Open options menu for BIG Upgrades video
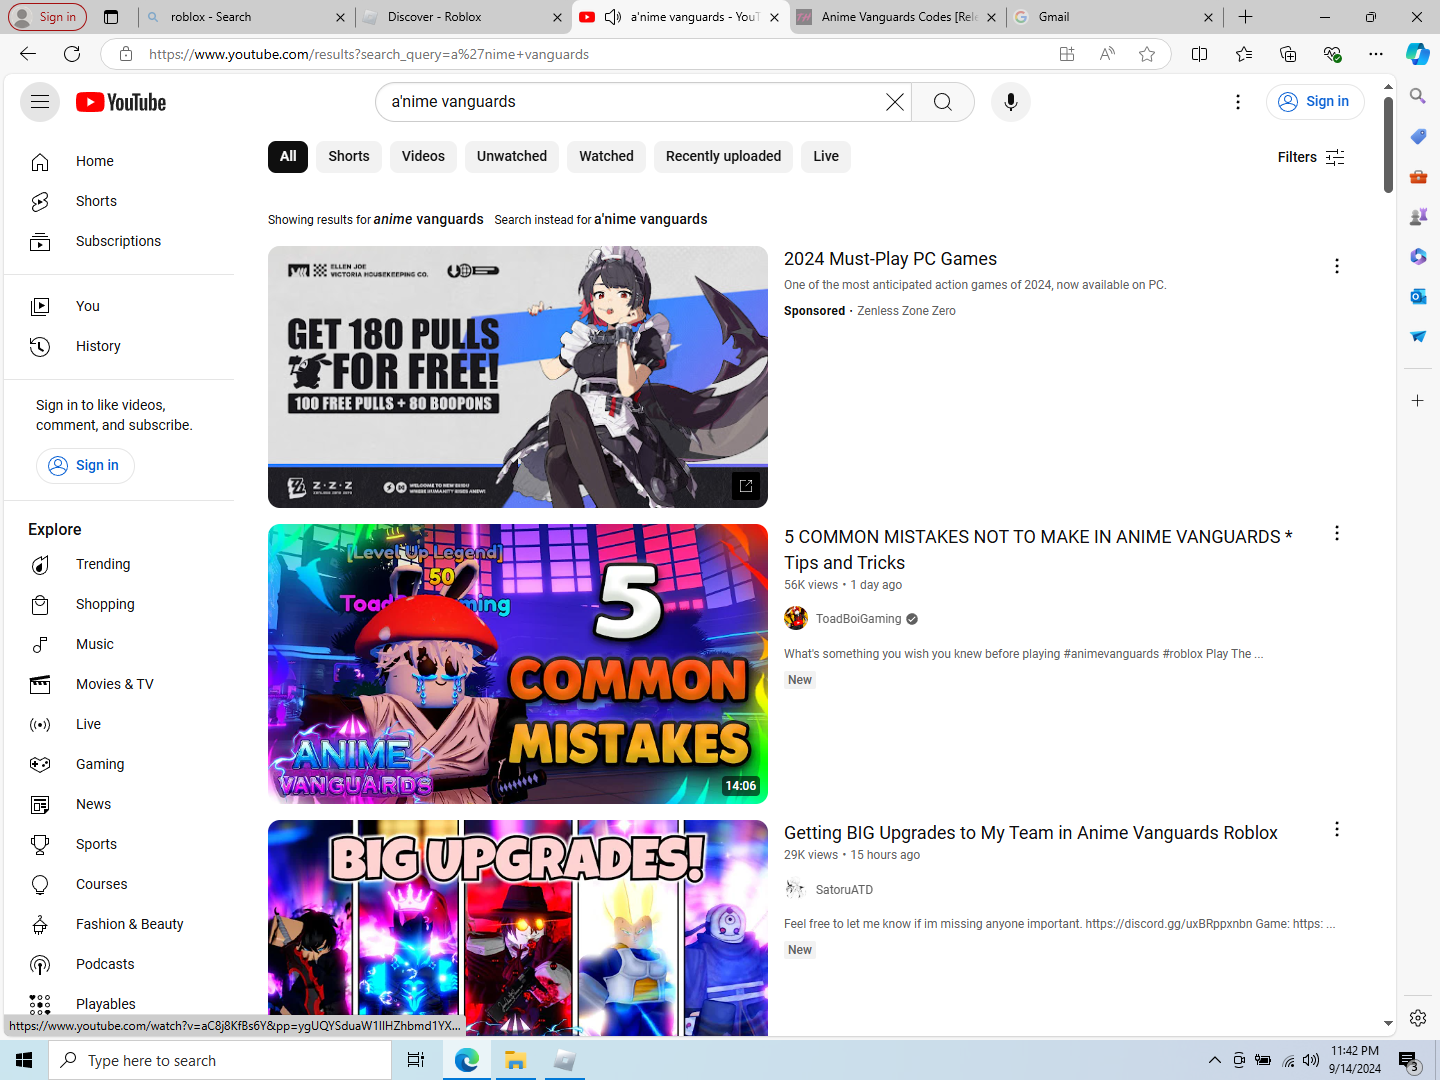 pyautogui.click(x=1337, y=829)
